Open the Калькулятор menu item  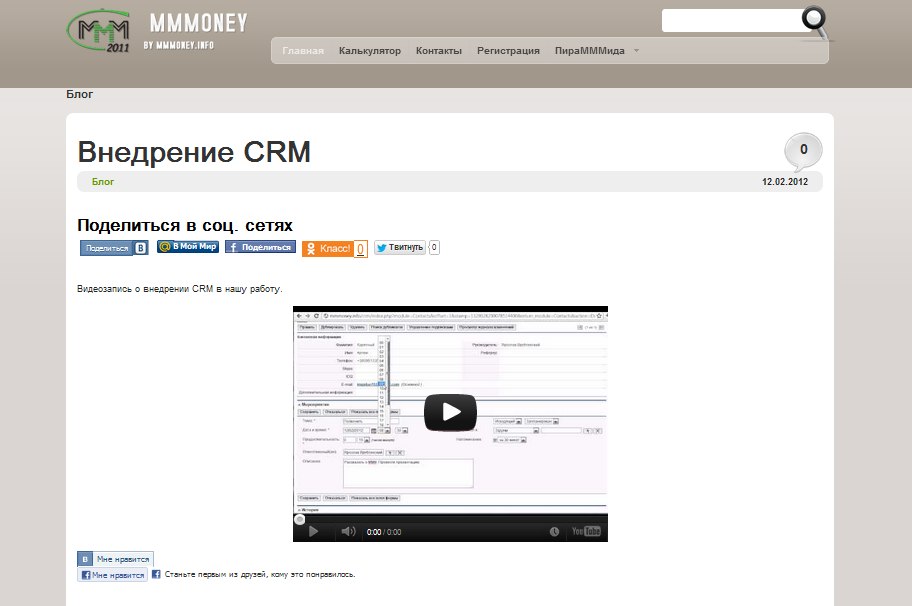click(370, 51)
